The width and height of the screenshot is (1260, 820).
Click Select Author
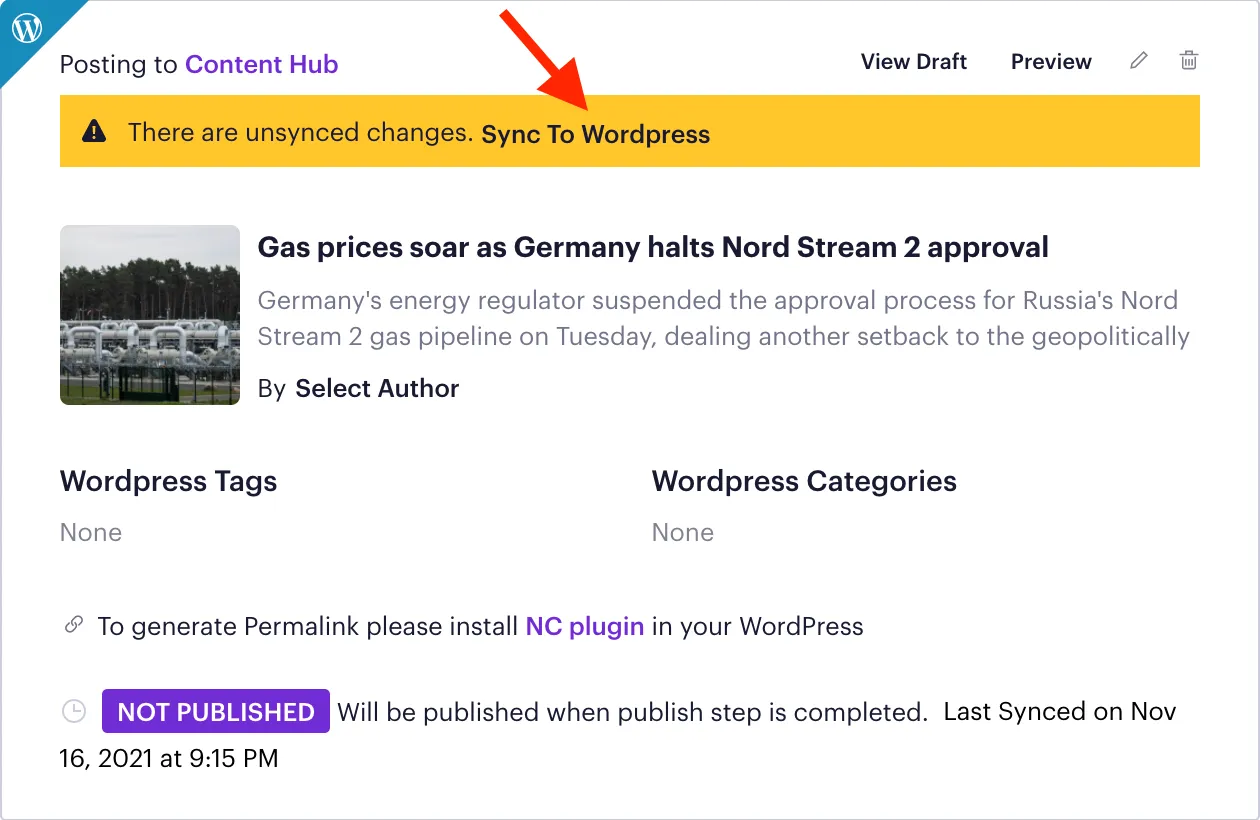coord(377,389)
